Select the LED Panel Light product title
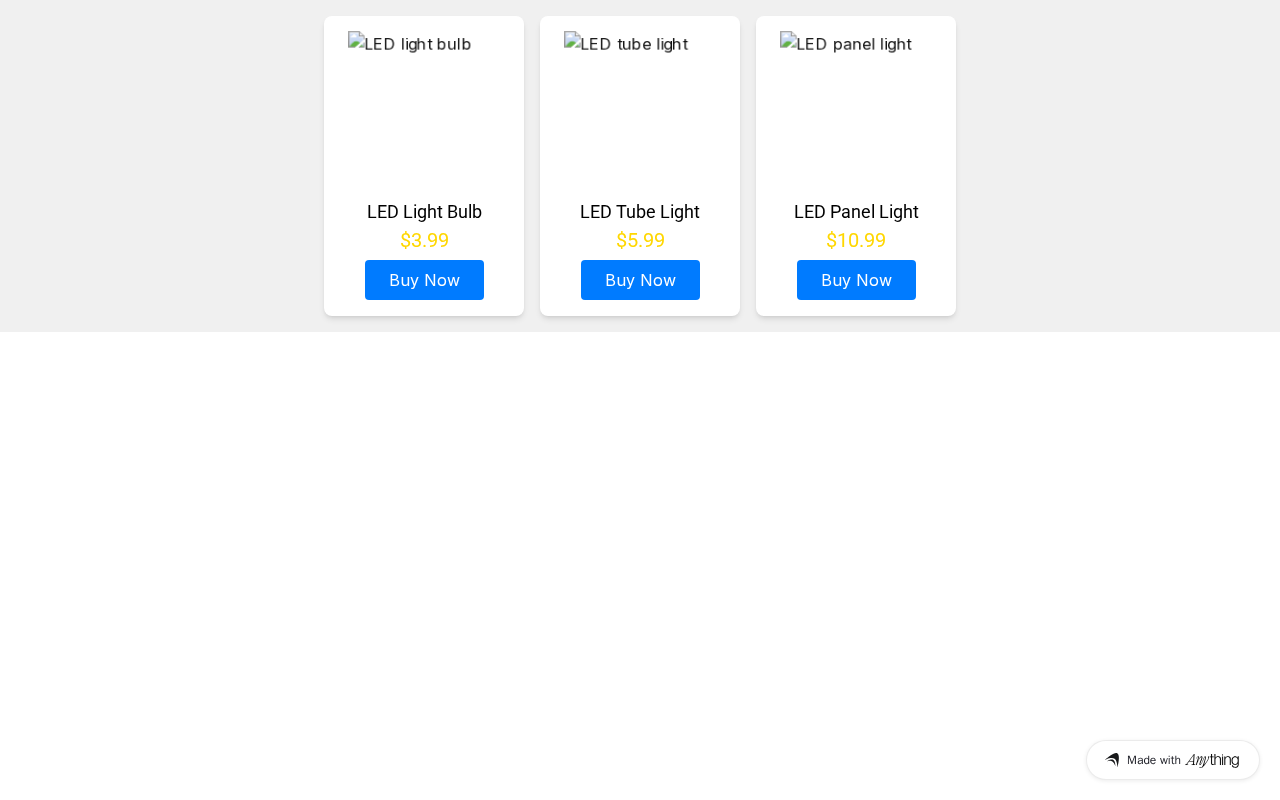The image size is (1280, 800). tap(856, 212)
